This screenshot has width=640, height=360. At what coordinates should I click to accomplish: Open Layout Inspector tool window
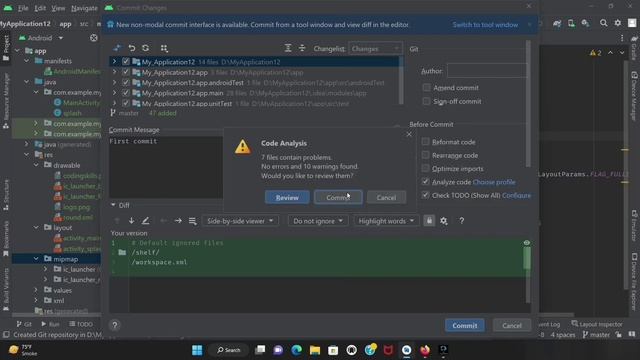597,324
